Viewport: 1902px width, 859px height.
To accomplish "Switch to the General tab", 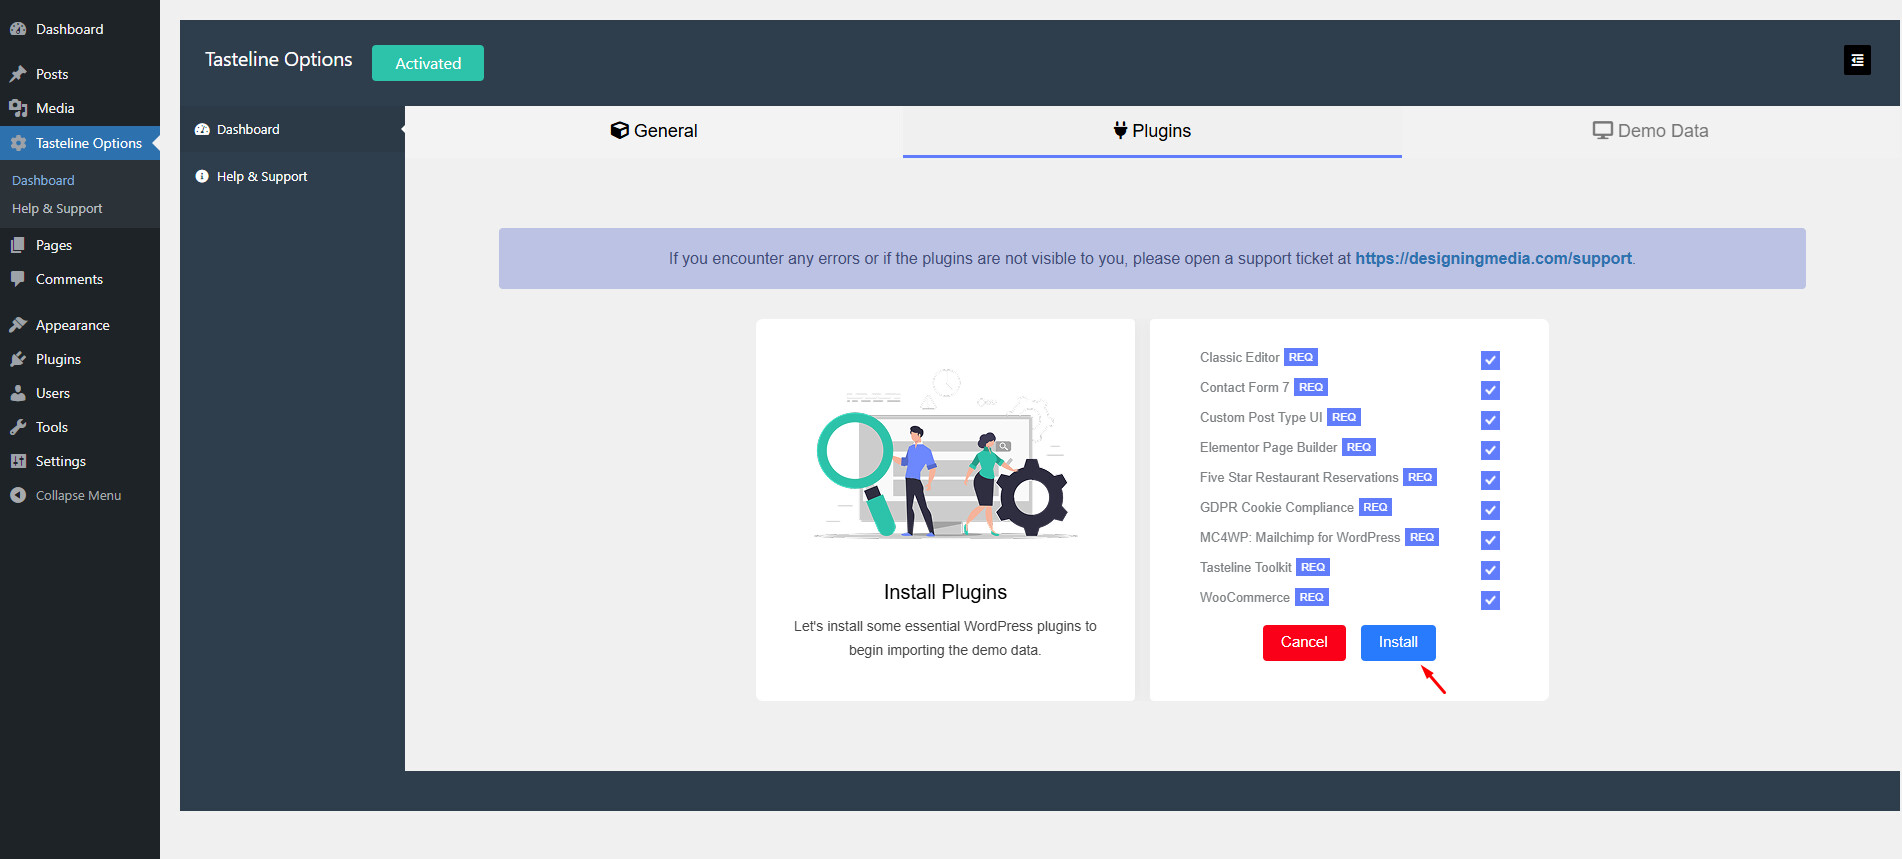I will pos(654,131).
